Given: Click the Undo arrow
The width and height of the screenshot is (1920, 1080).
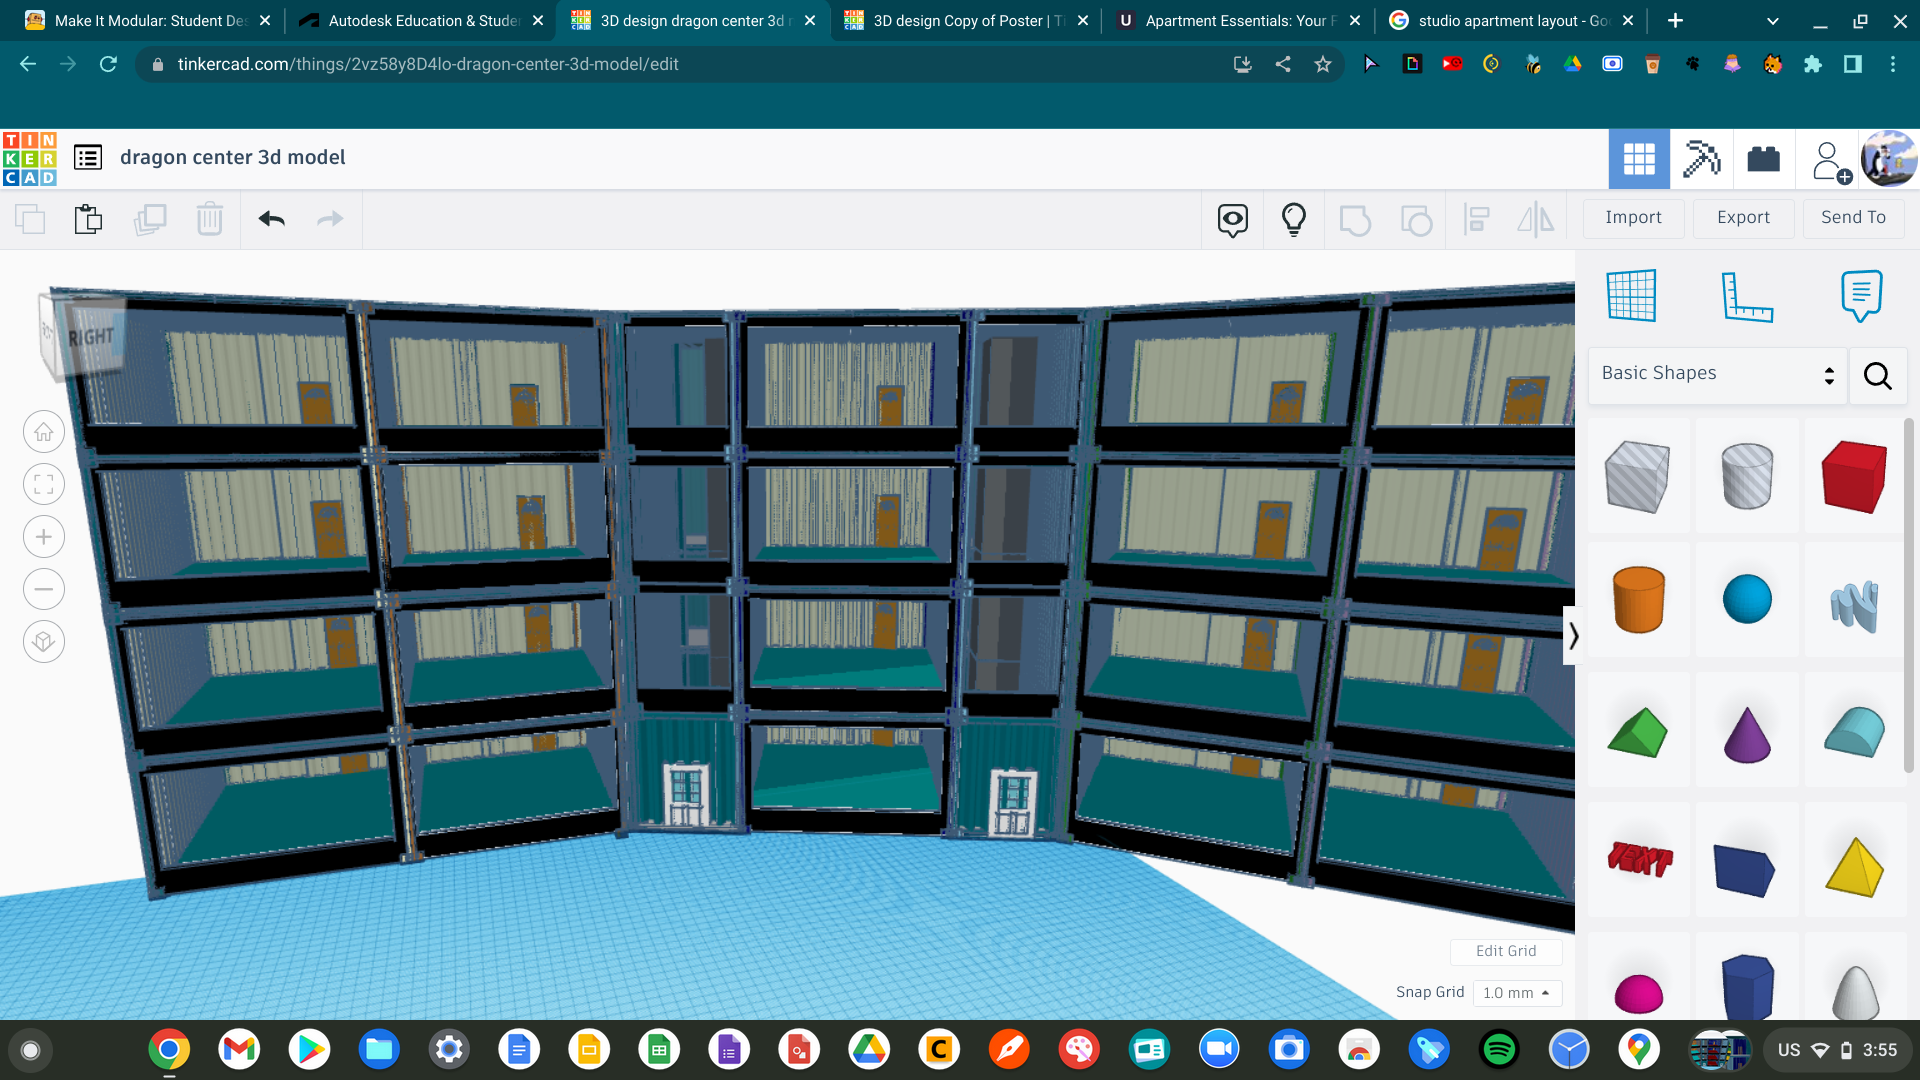Looking at the screenshot, I should point(270,219).
